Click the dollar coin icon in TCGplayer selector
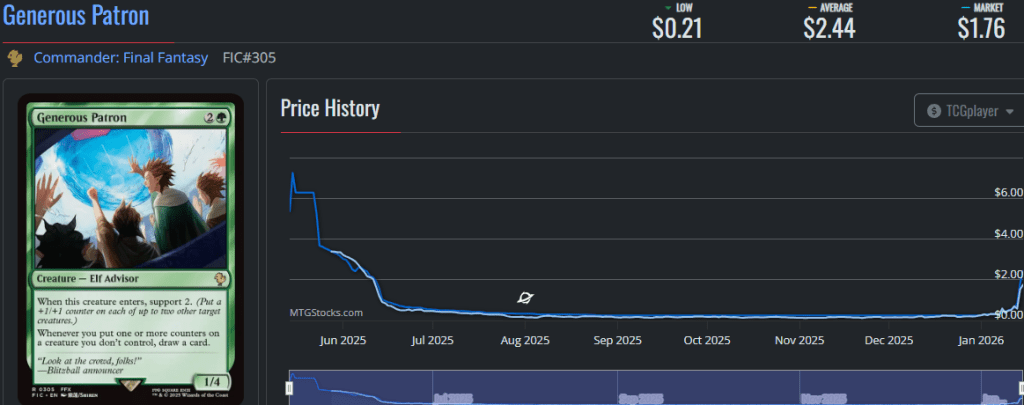Screen dimensions: 1024x405 (933, 111)
